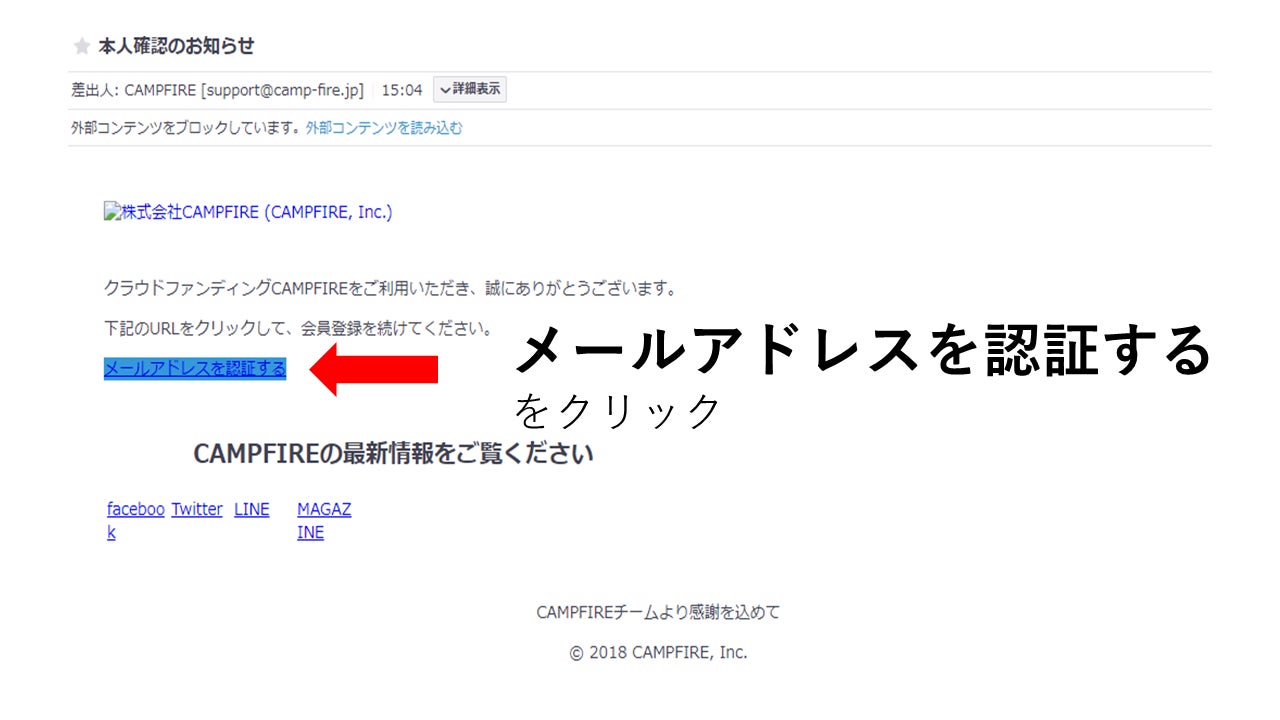Click the sender address support@camp-fire.jp

coord(282,90)
